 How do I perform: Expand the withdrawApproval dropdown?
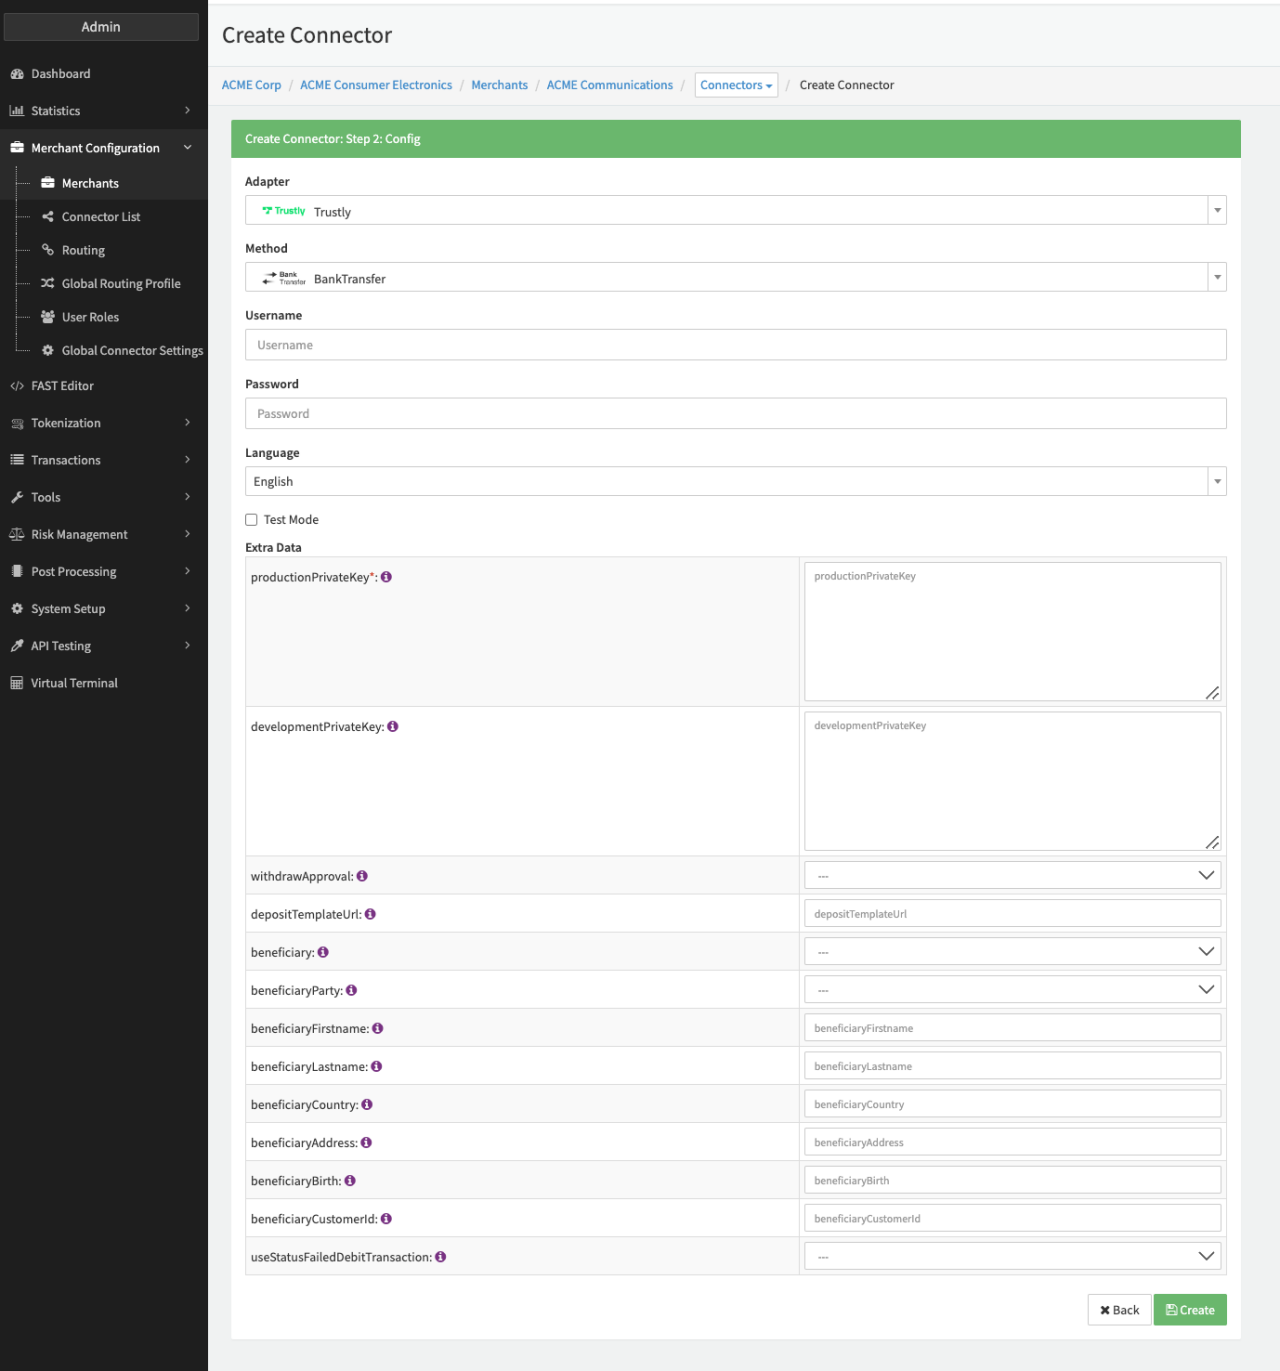[1011, 876]
